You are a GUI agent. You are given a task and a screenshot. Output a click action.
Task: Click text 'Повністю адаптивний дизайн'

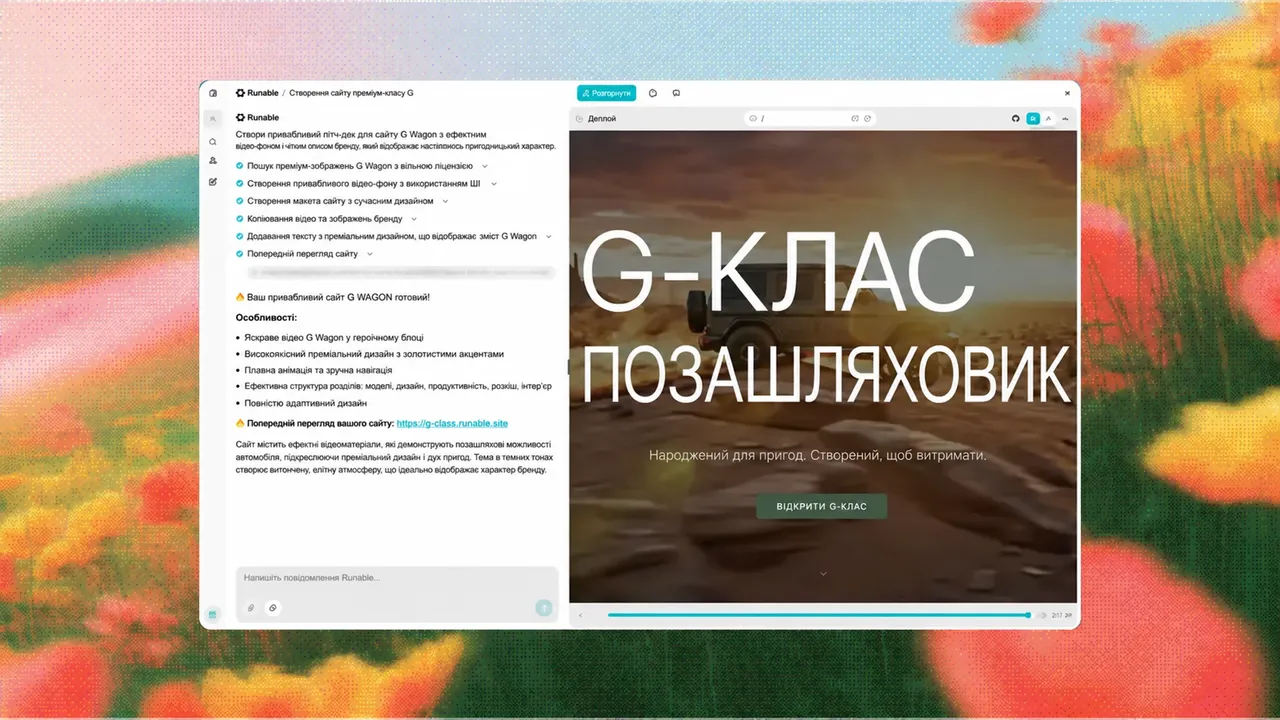pos(305,403)
